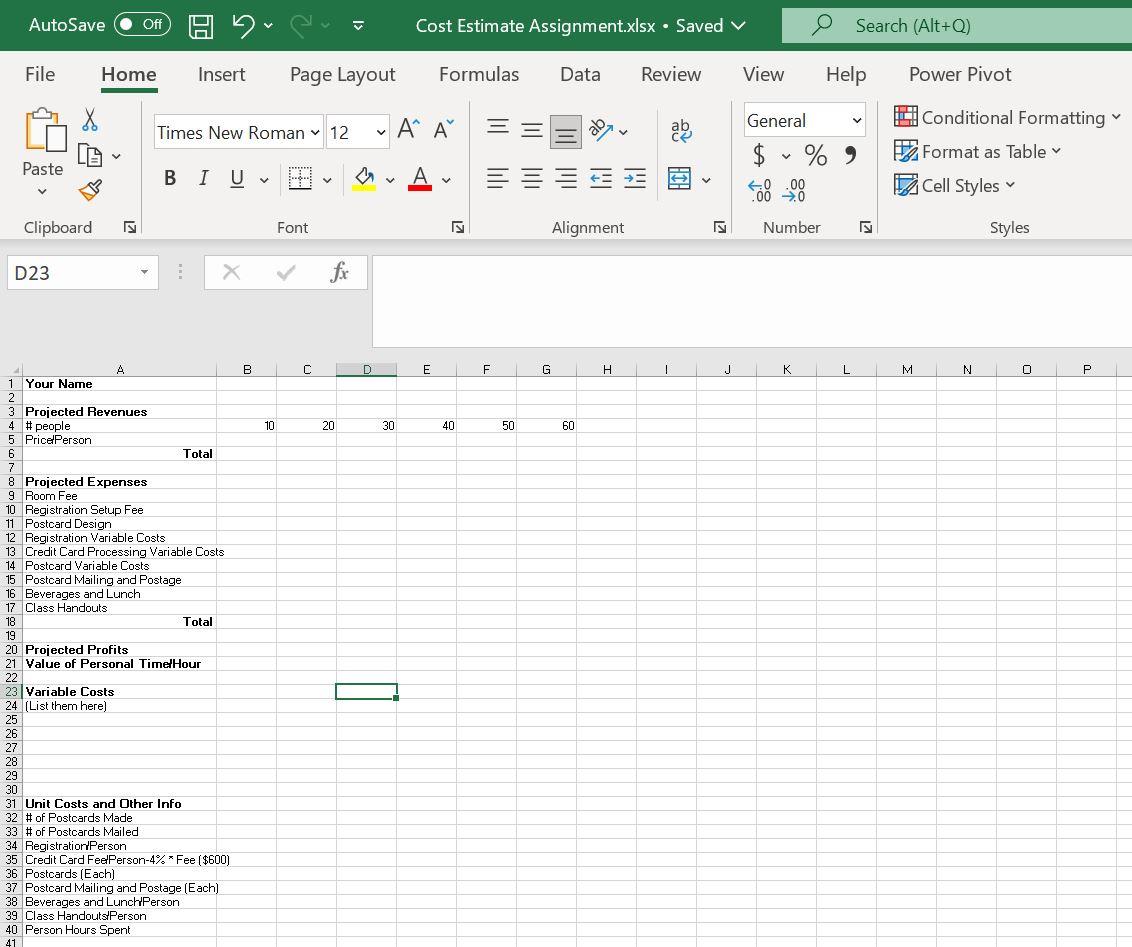Select the red Font Color swatch
The width and height of the screenshot is (1132, 947).
419,178
